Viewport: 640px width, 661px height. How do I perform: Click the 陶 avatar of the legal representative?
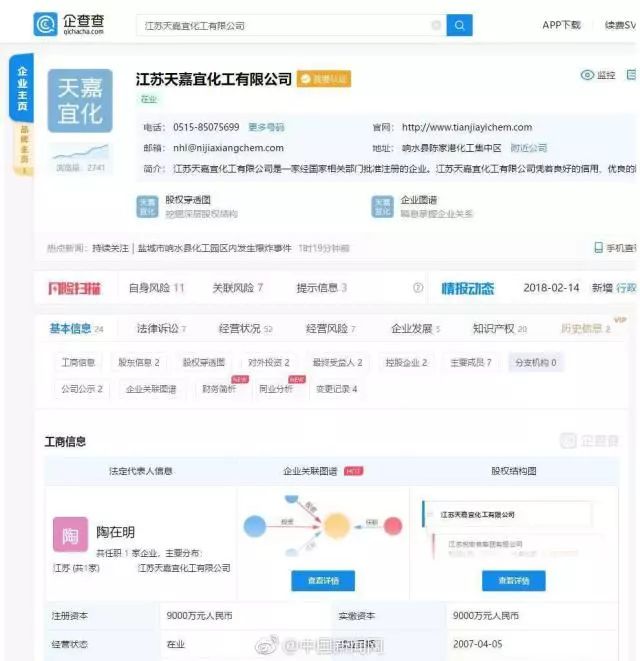click(x=70, y=533)
